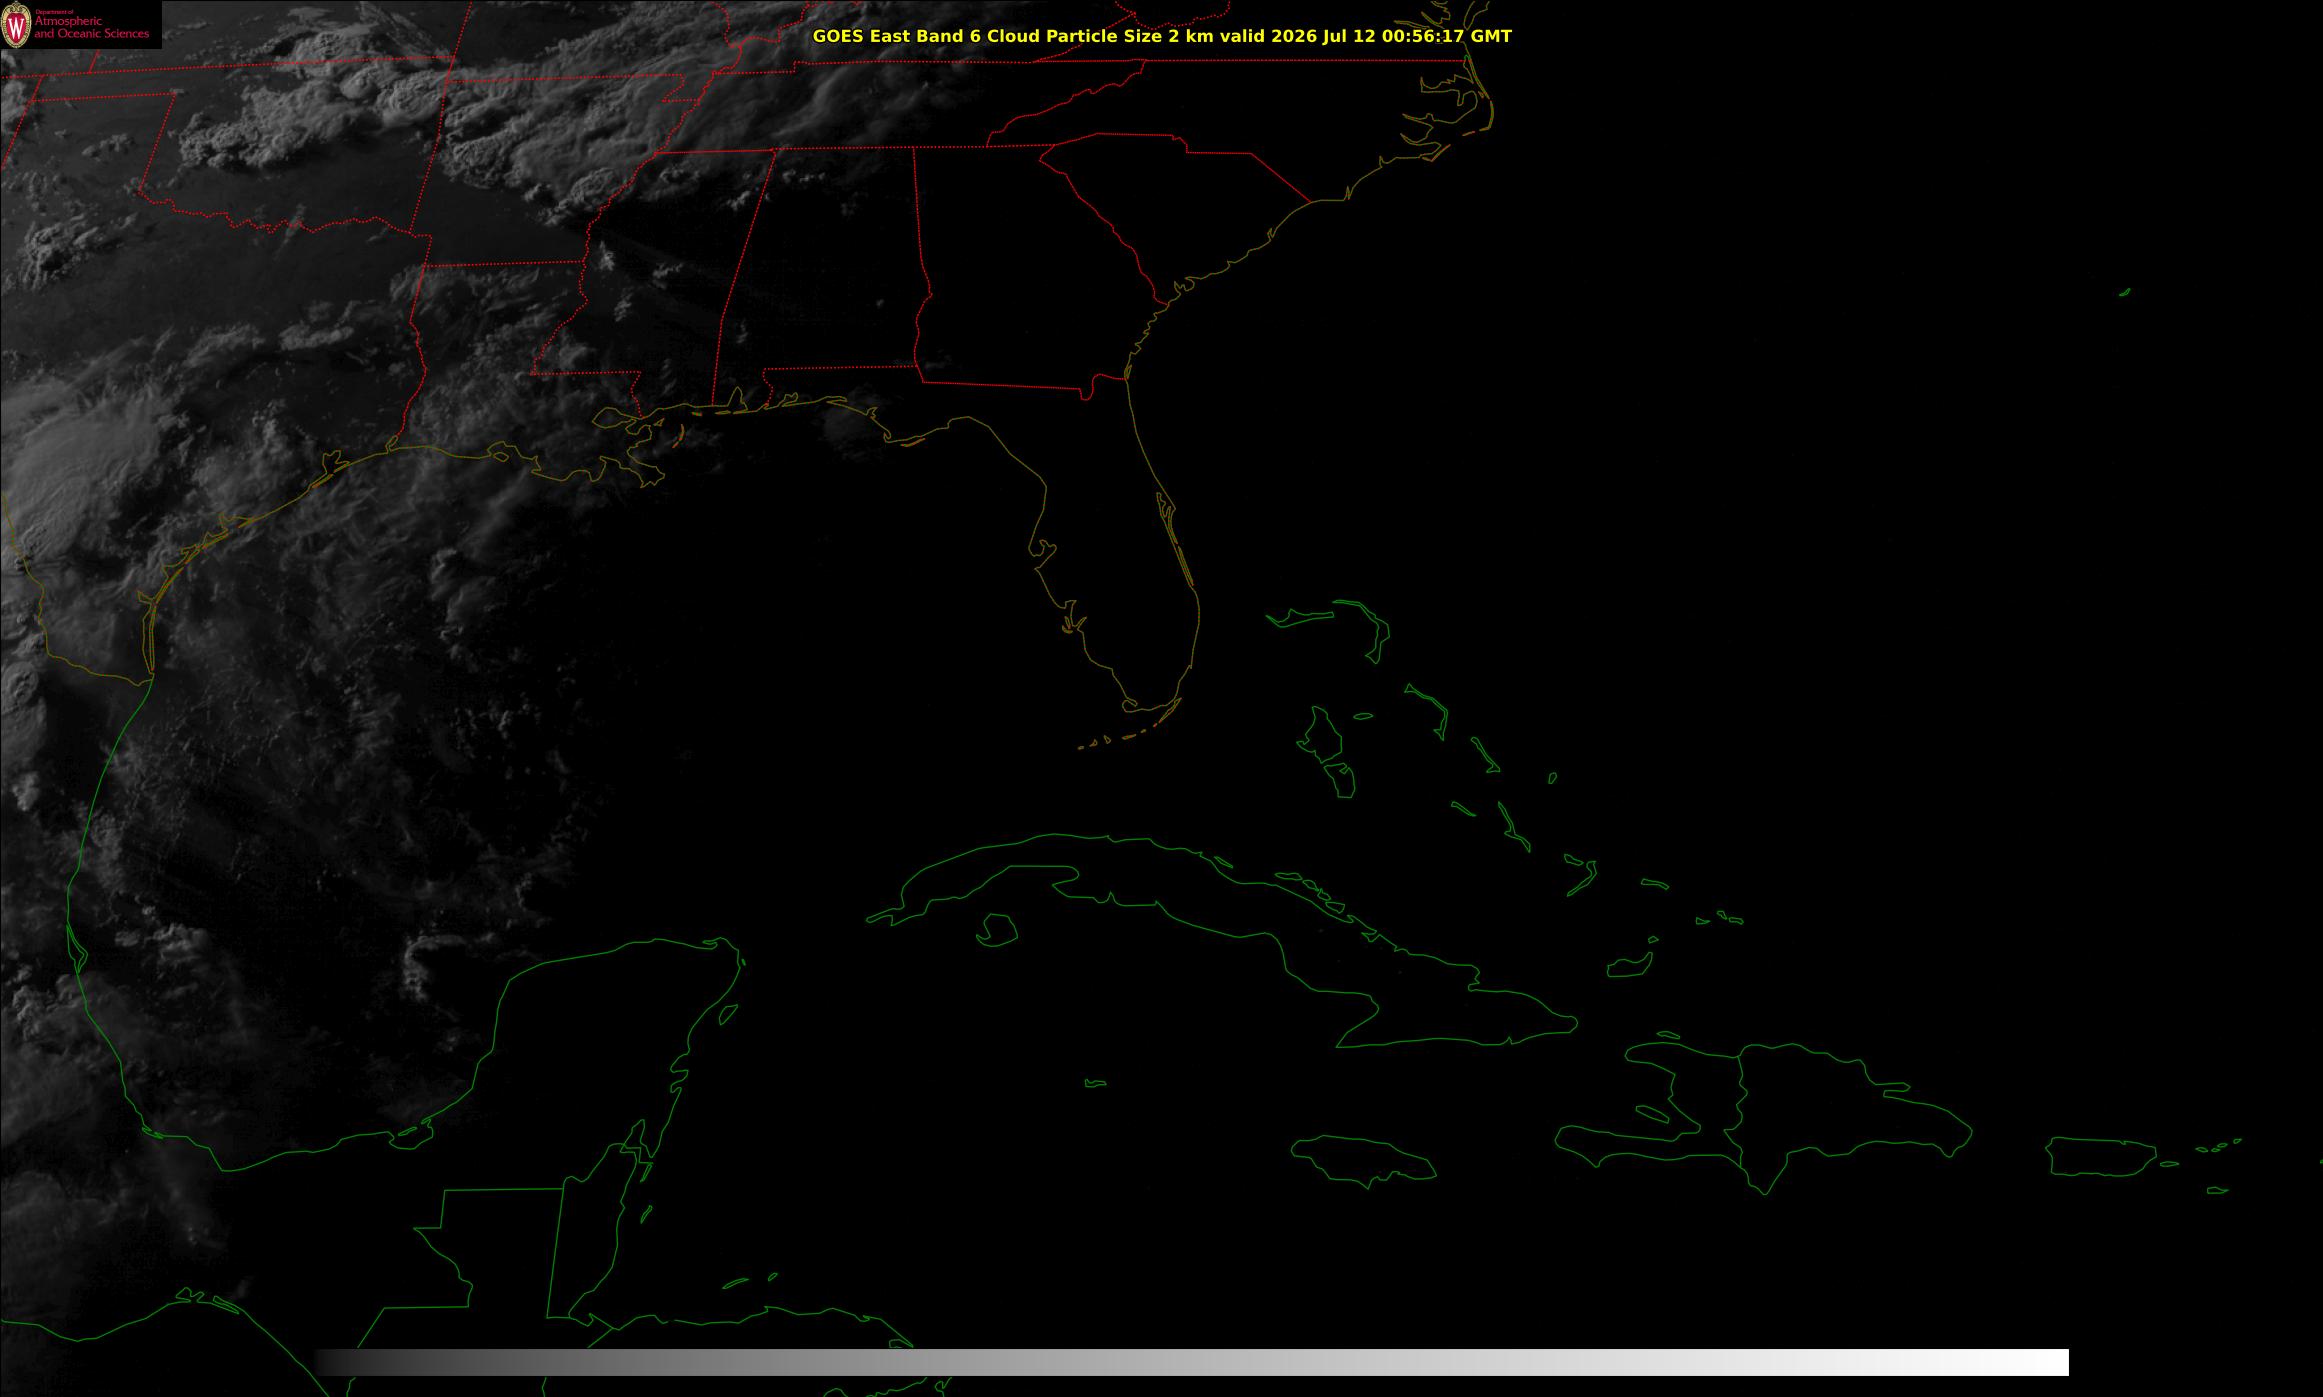
Task: Click the middle gray of the colorbar
Action: tap(1192, 1362)
